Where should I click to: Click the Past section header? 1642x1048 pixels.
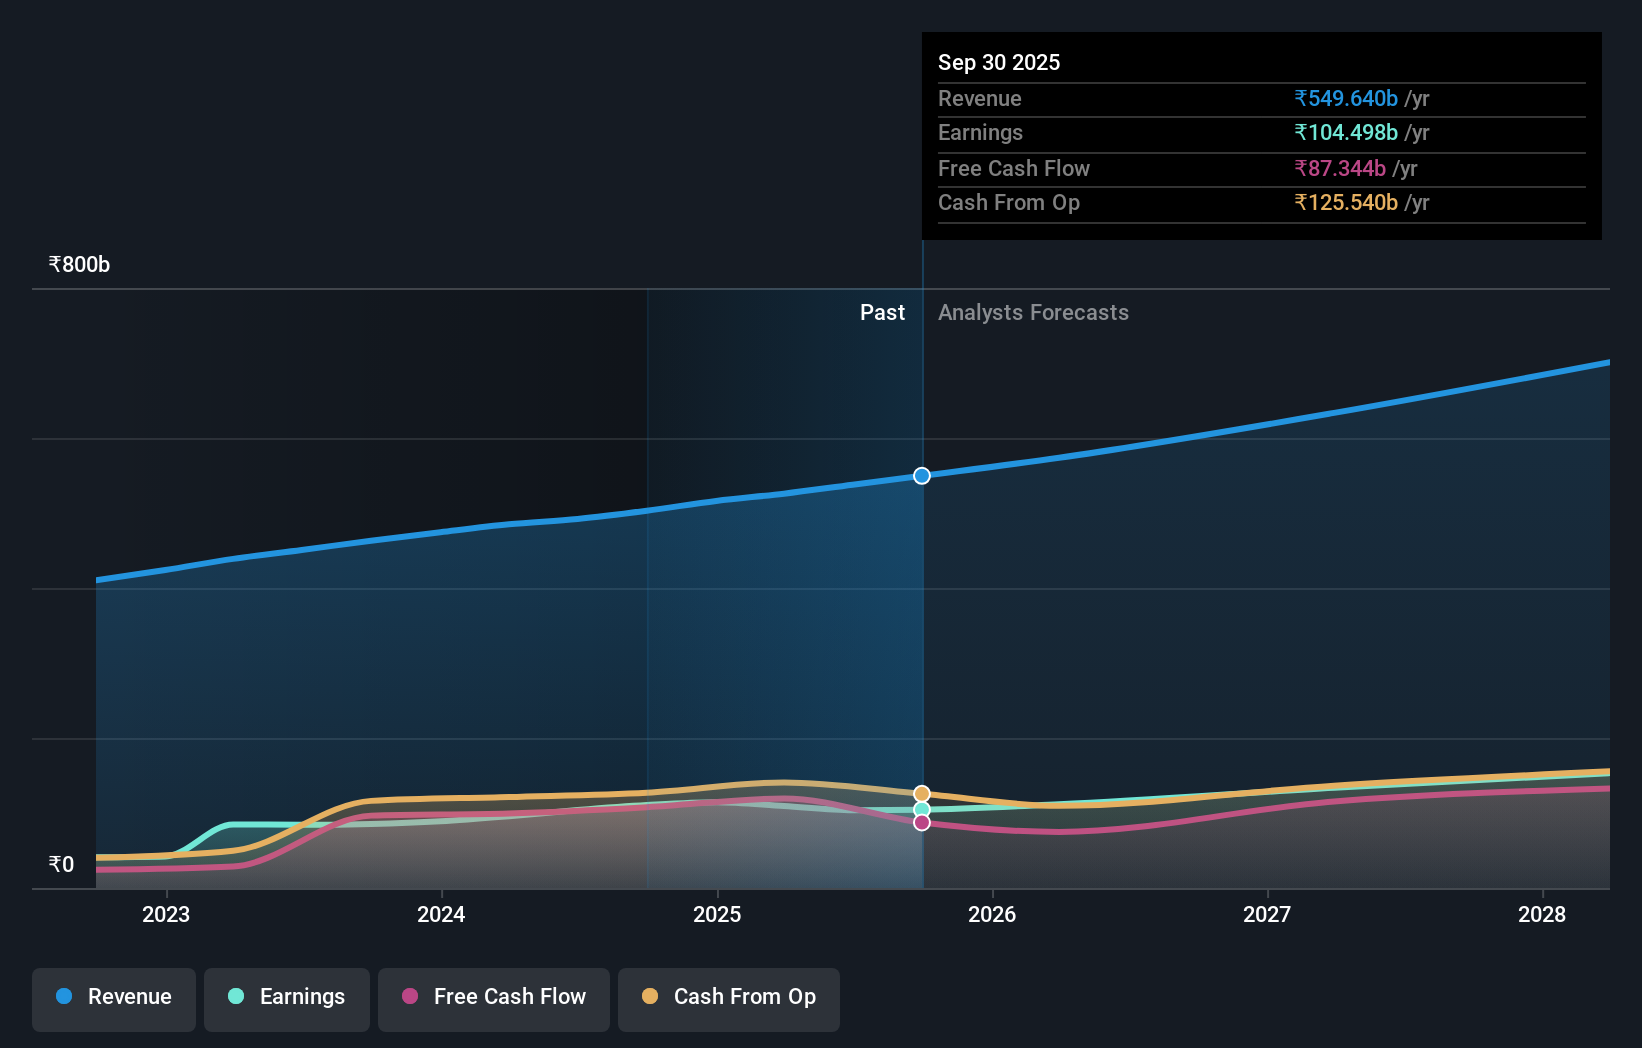pyautogui.click(x=882, y=312)
